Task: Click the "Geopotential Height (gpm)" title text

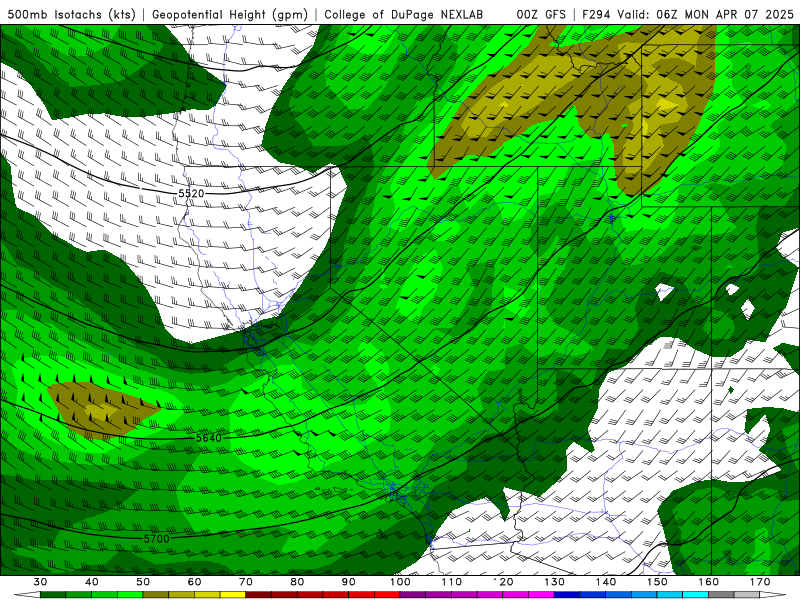Action: click(x=230, y=14)
